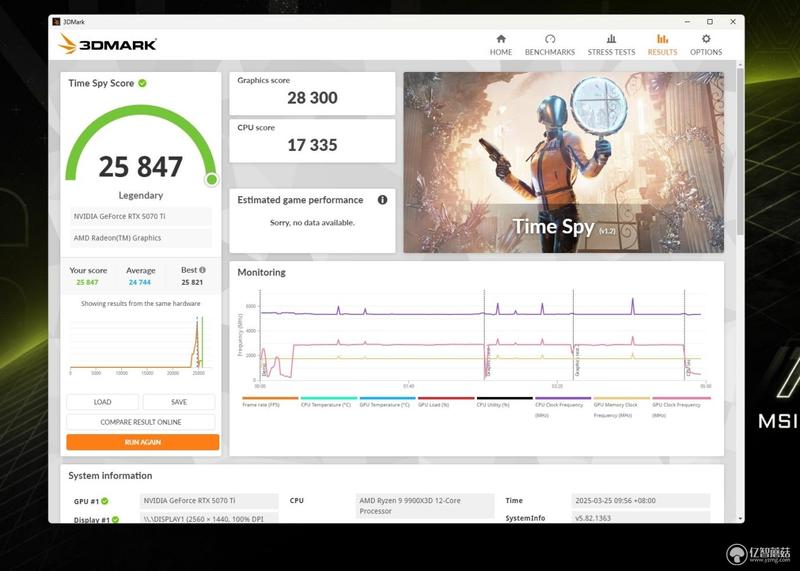Open the HOME tab
Viewport: 800px width, 571px height.
click(501, 45)
